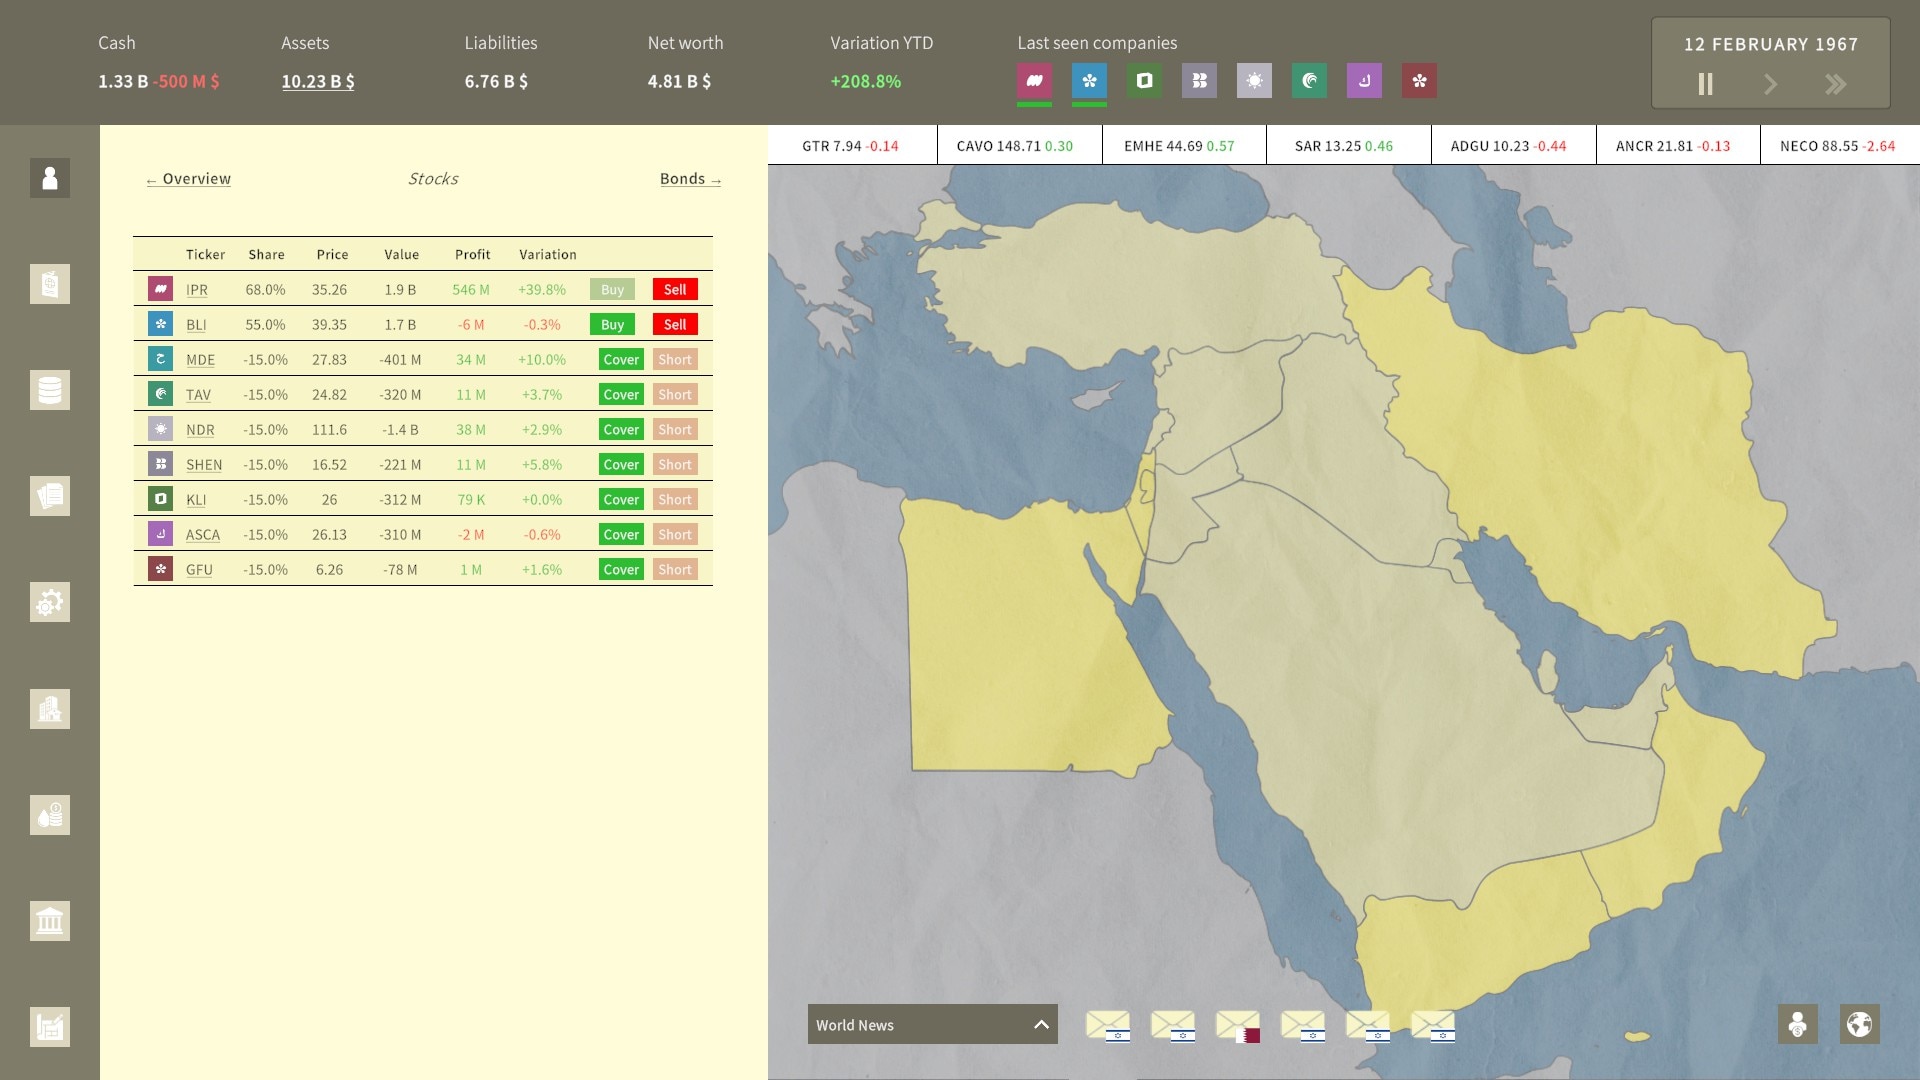This screenshot has width=1920, height=1080.
Task: Open the buildings sidebar icon
Action: 50,709
